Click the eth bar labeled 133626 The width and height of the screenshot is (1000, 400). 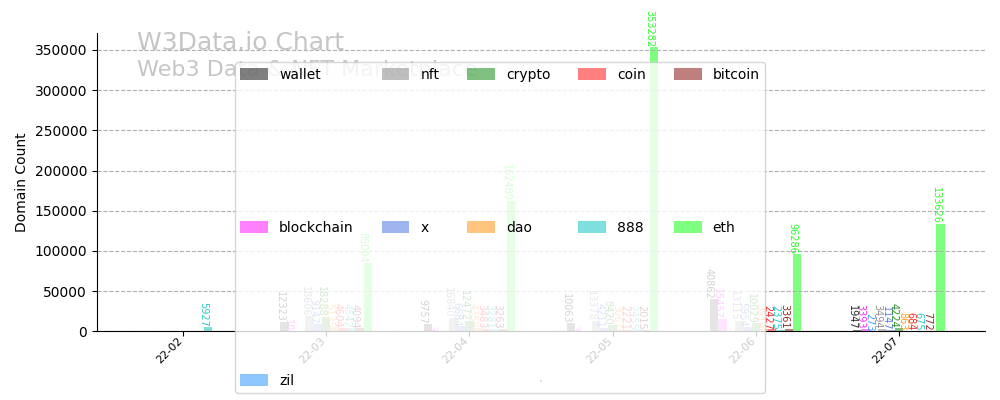[940, 278]
